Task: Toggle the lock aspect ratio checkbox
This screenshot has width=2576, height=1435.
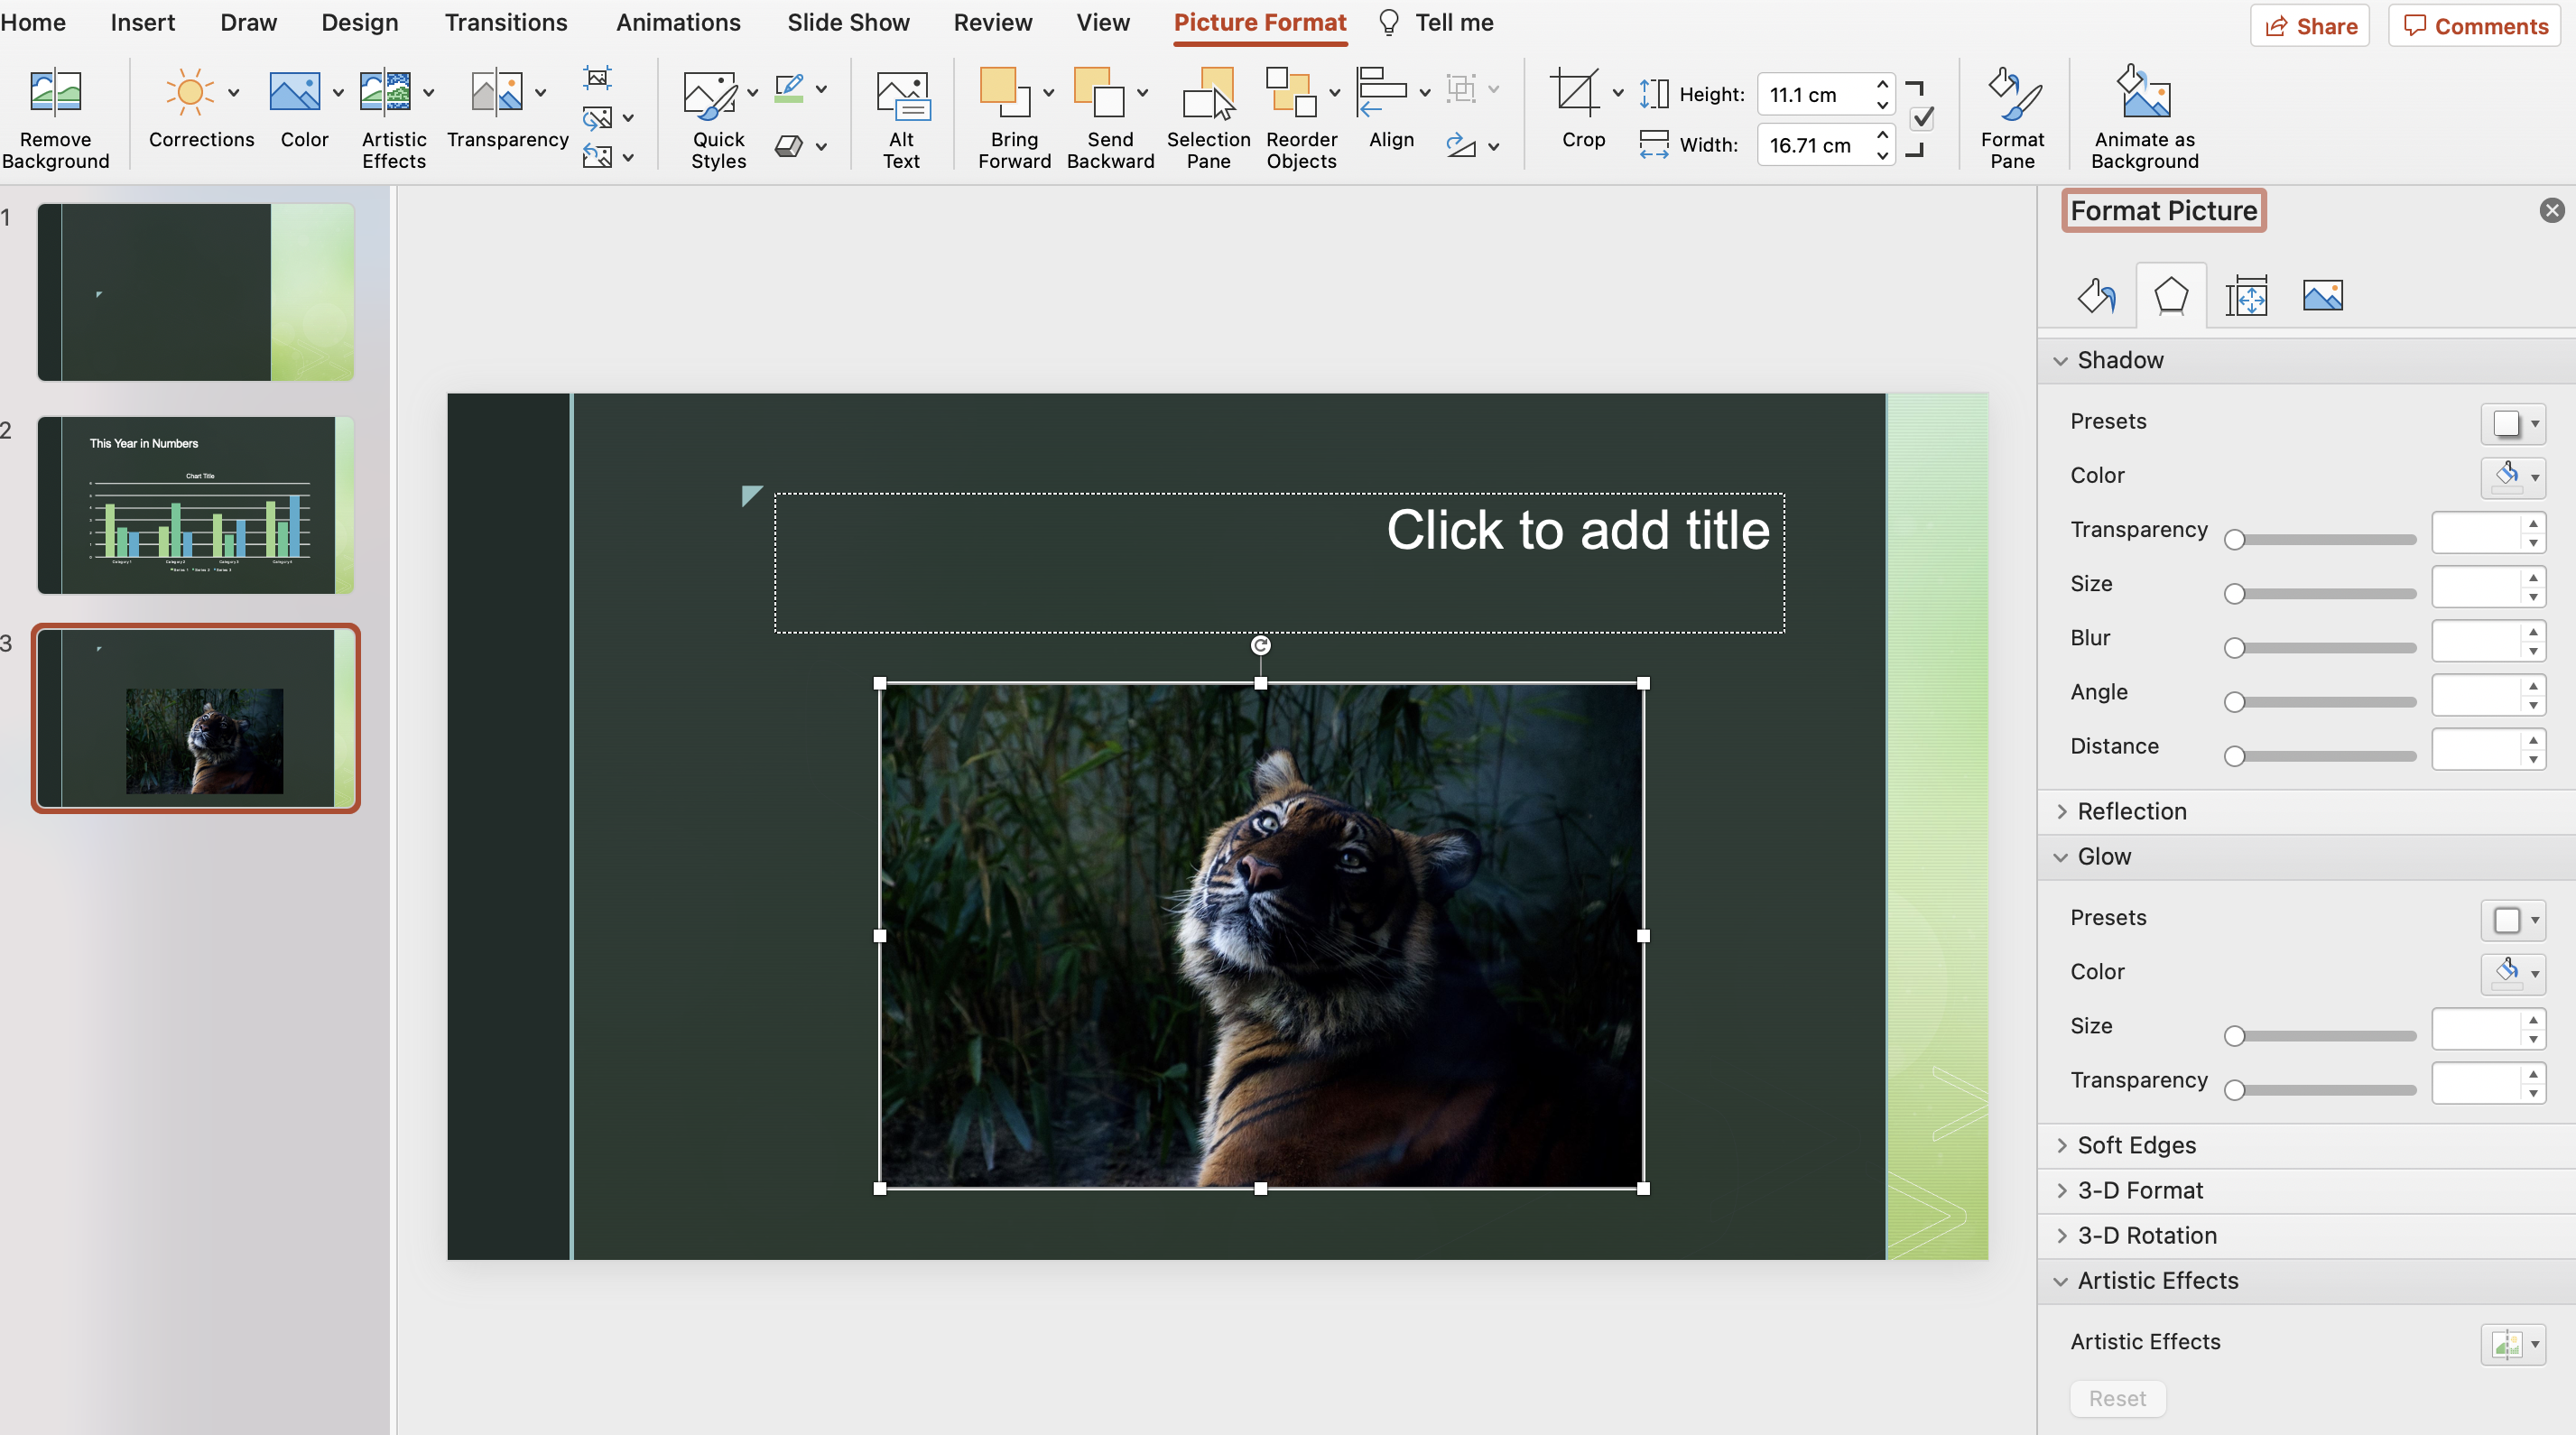Action: 1921,119
